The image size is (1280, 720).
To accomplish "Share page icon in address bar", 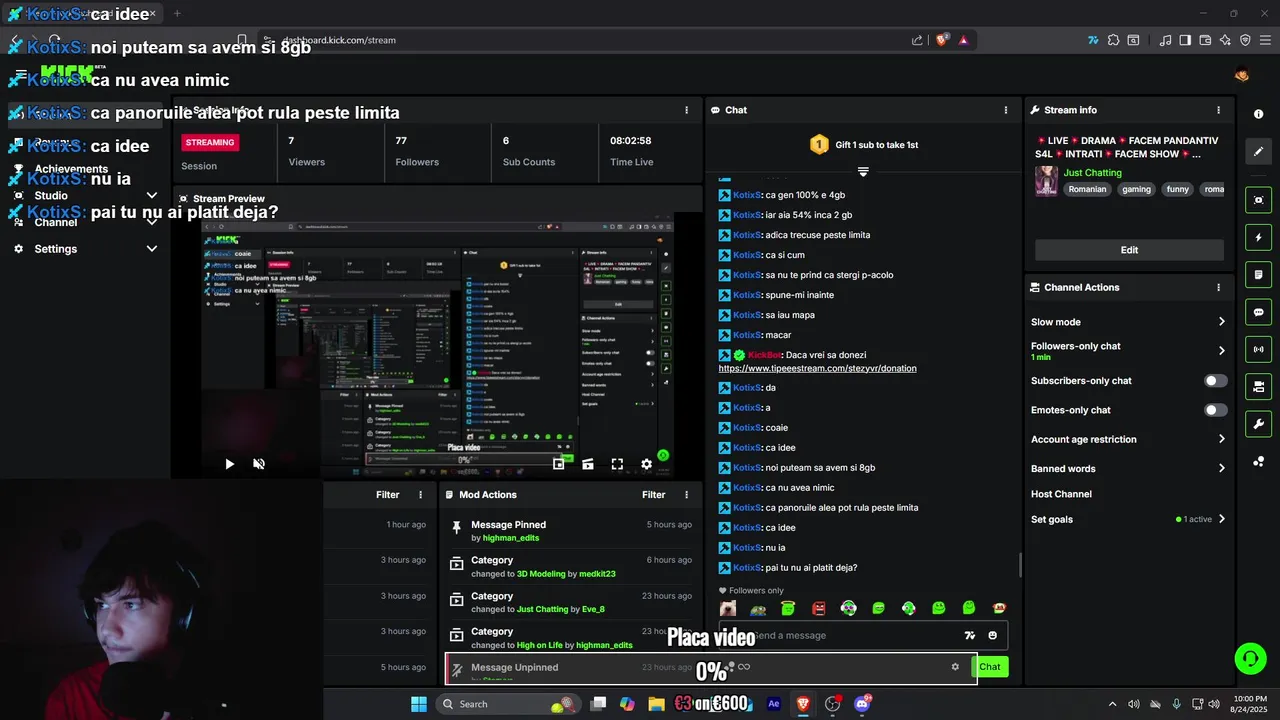I will [x=917, y=40].
